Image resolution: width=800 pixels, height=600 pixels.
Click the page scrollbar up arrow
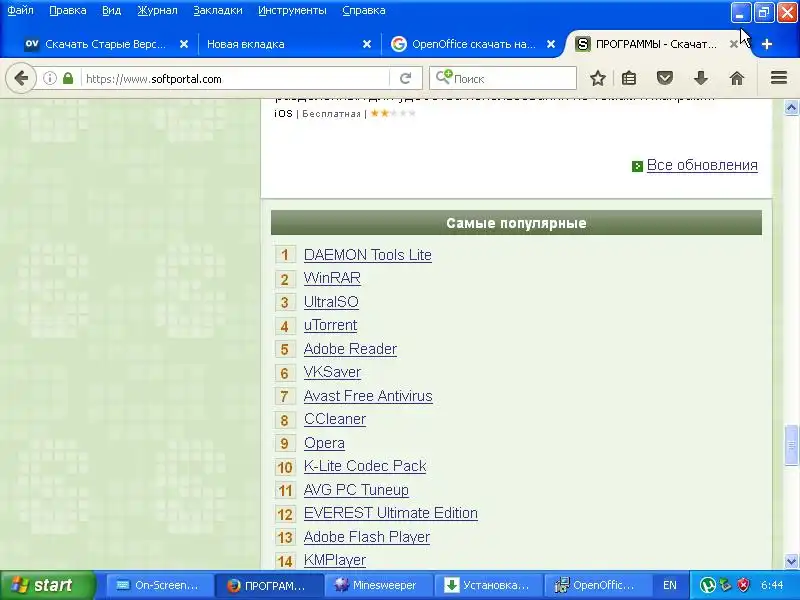click(791, 108)
